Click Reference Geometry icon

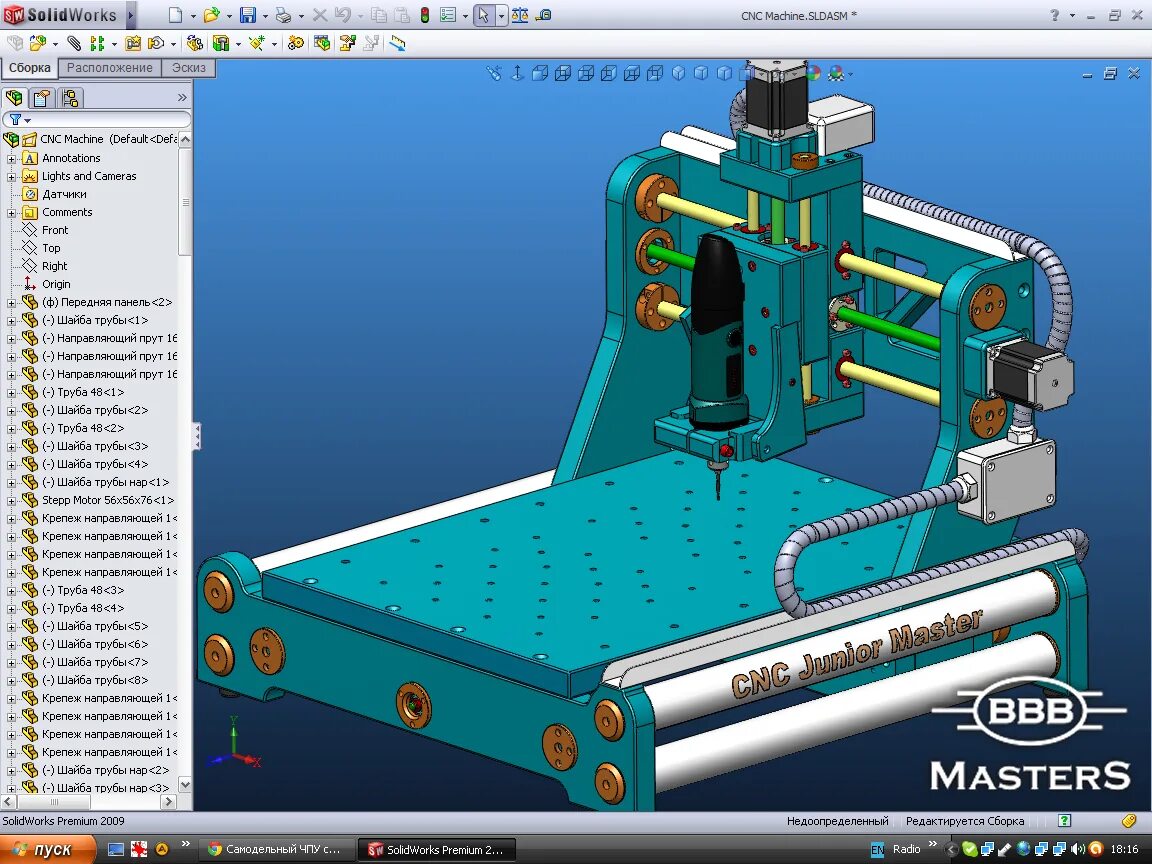tap(256, 43)
